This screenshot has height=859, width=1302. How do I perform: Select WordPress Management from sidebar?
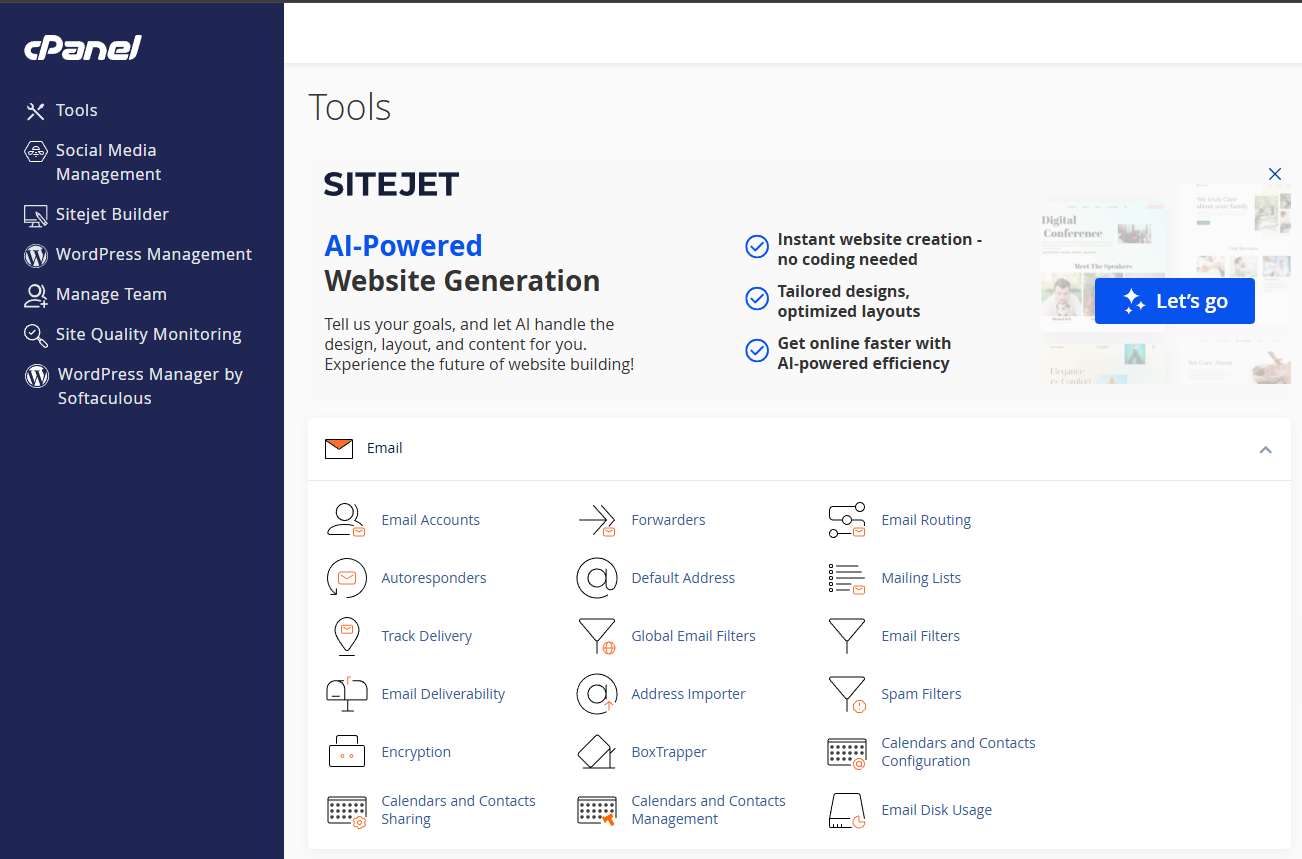(x=154, y=254)
